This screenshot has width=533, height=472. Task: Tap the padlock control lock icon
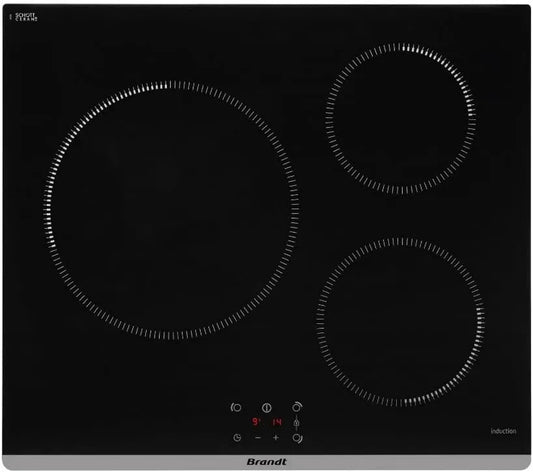tap(296, 422)
